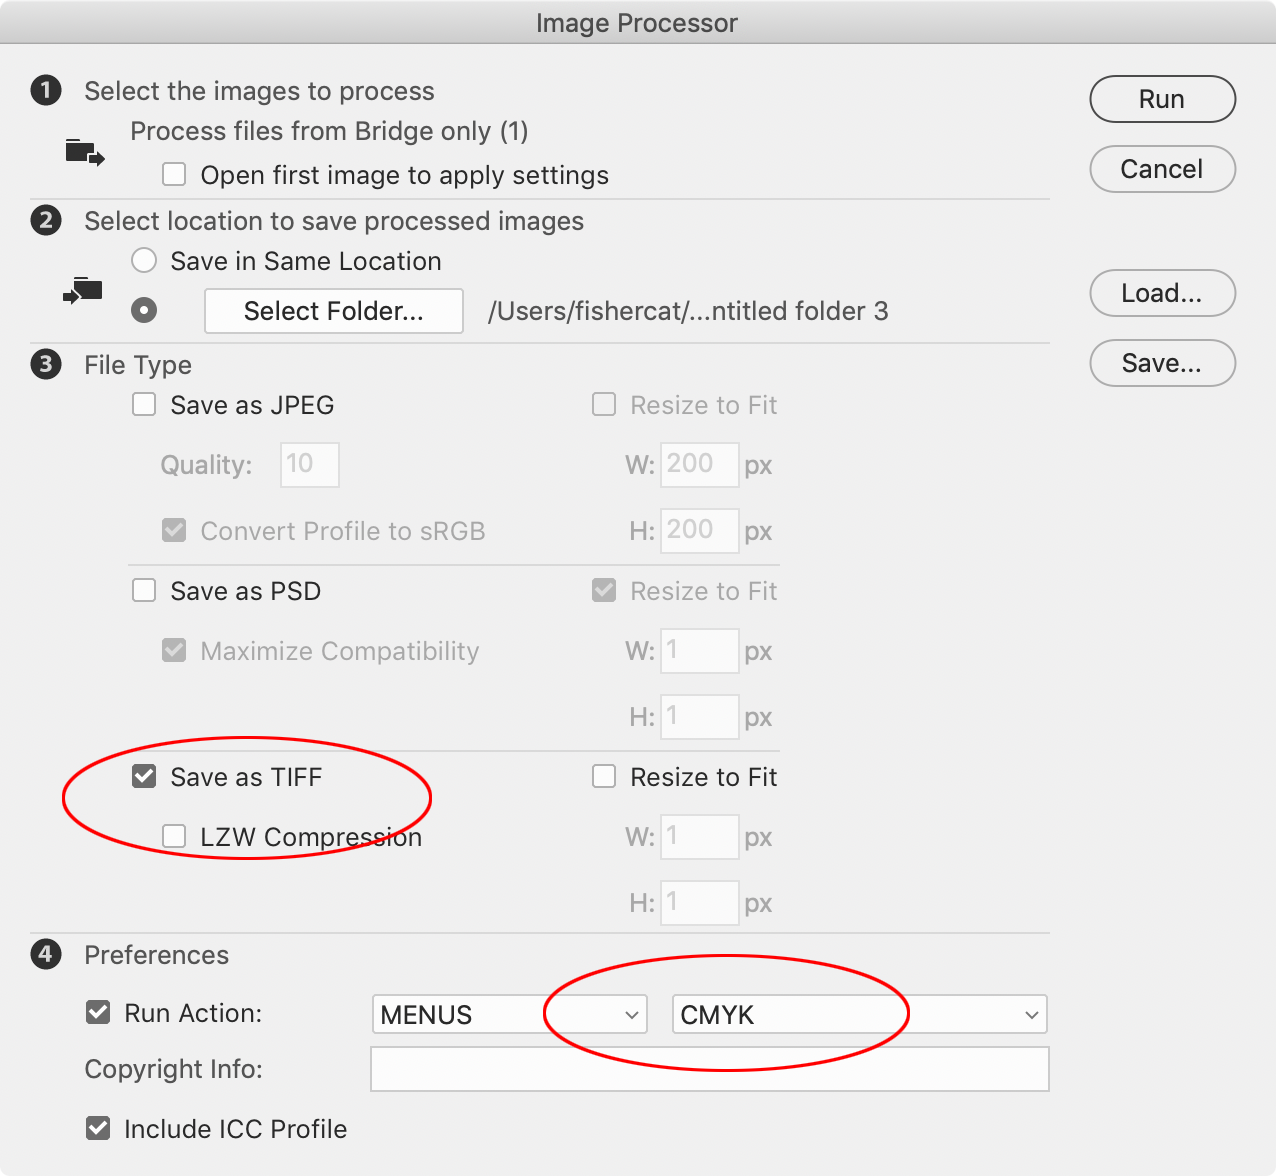
Task: Click Load to load saved settings
Action: (1162, 293)
